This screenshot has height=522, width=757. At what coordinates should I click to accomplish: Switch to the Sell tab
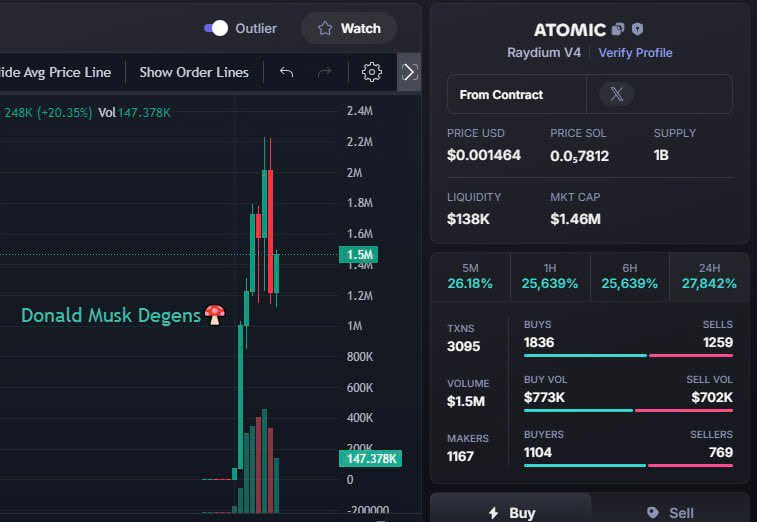pyautogui.click(x=670, y=508)
